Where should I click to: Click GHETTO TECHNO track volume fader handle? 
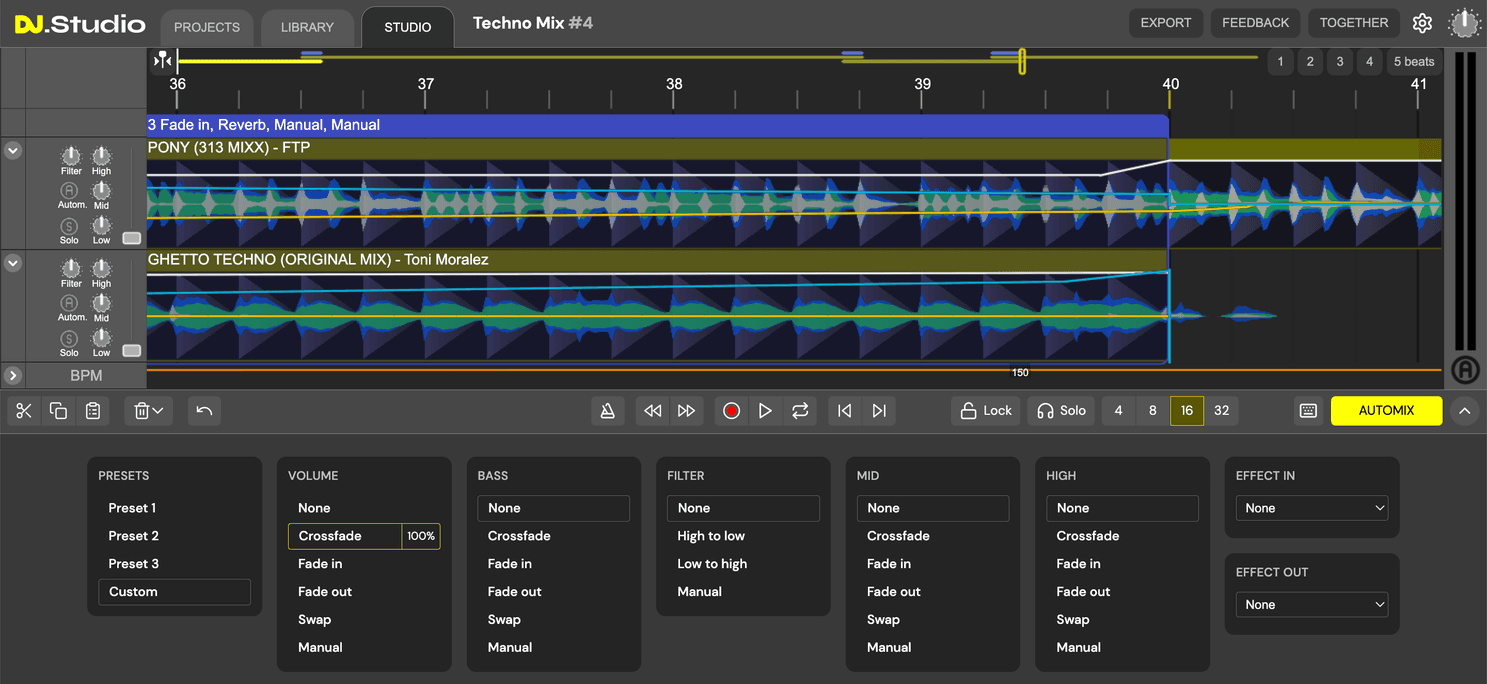click(x=131, y=351)
